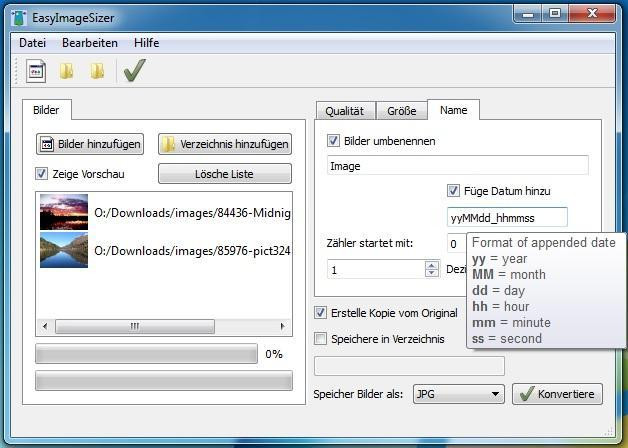Click the EasyImageSizer title bar app icon
This screenshot has width=628, height=448.
click(19, 18)
